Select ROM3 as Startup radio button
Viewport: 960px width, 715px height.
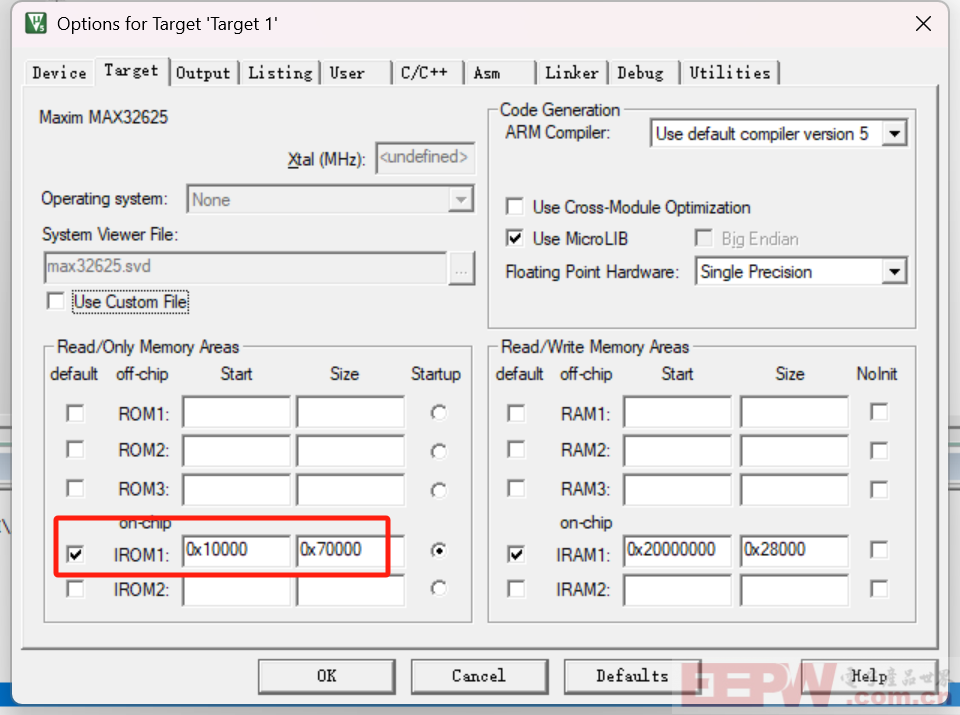click(x=438, y=490)
